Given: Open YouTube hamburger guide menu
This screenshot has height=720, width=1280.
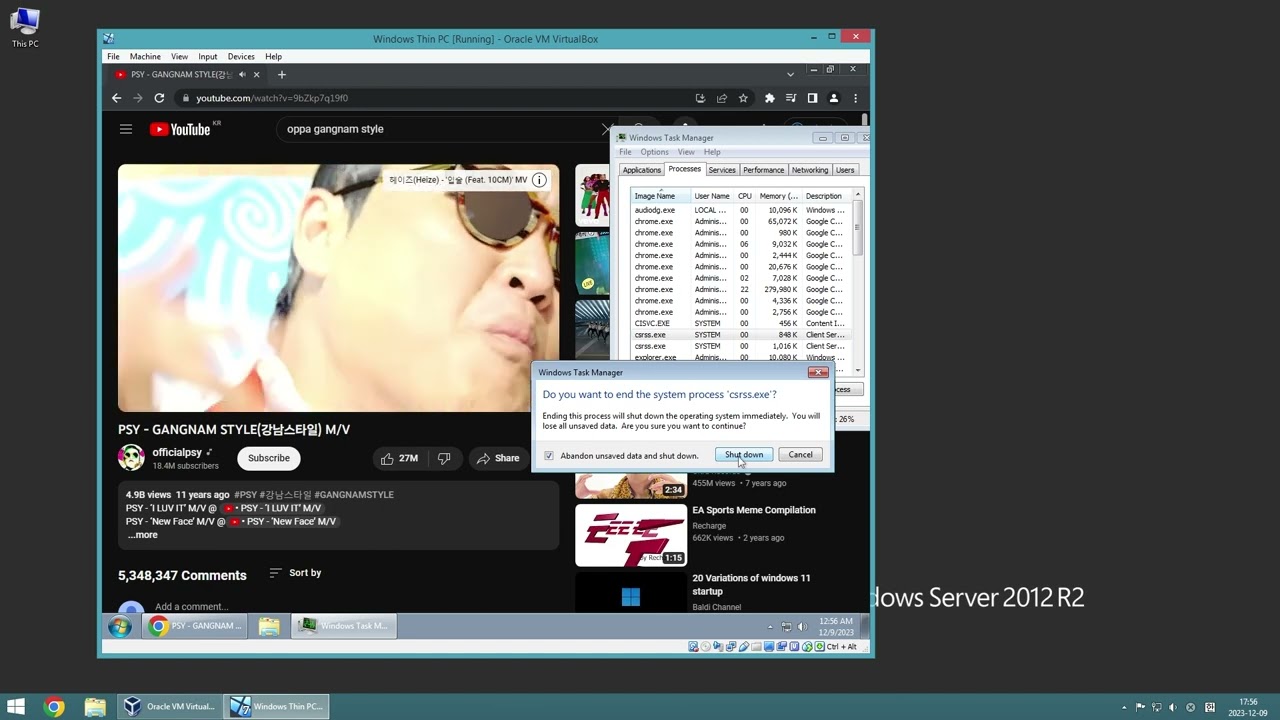Looking at the screenshot, I should (x=126, y=129).
